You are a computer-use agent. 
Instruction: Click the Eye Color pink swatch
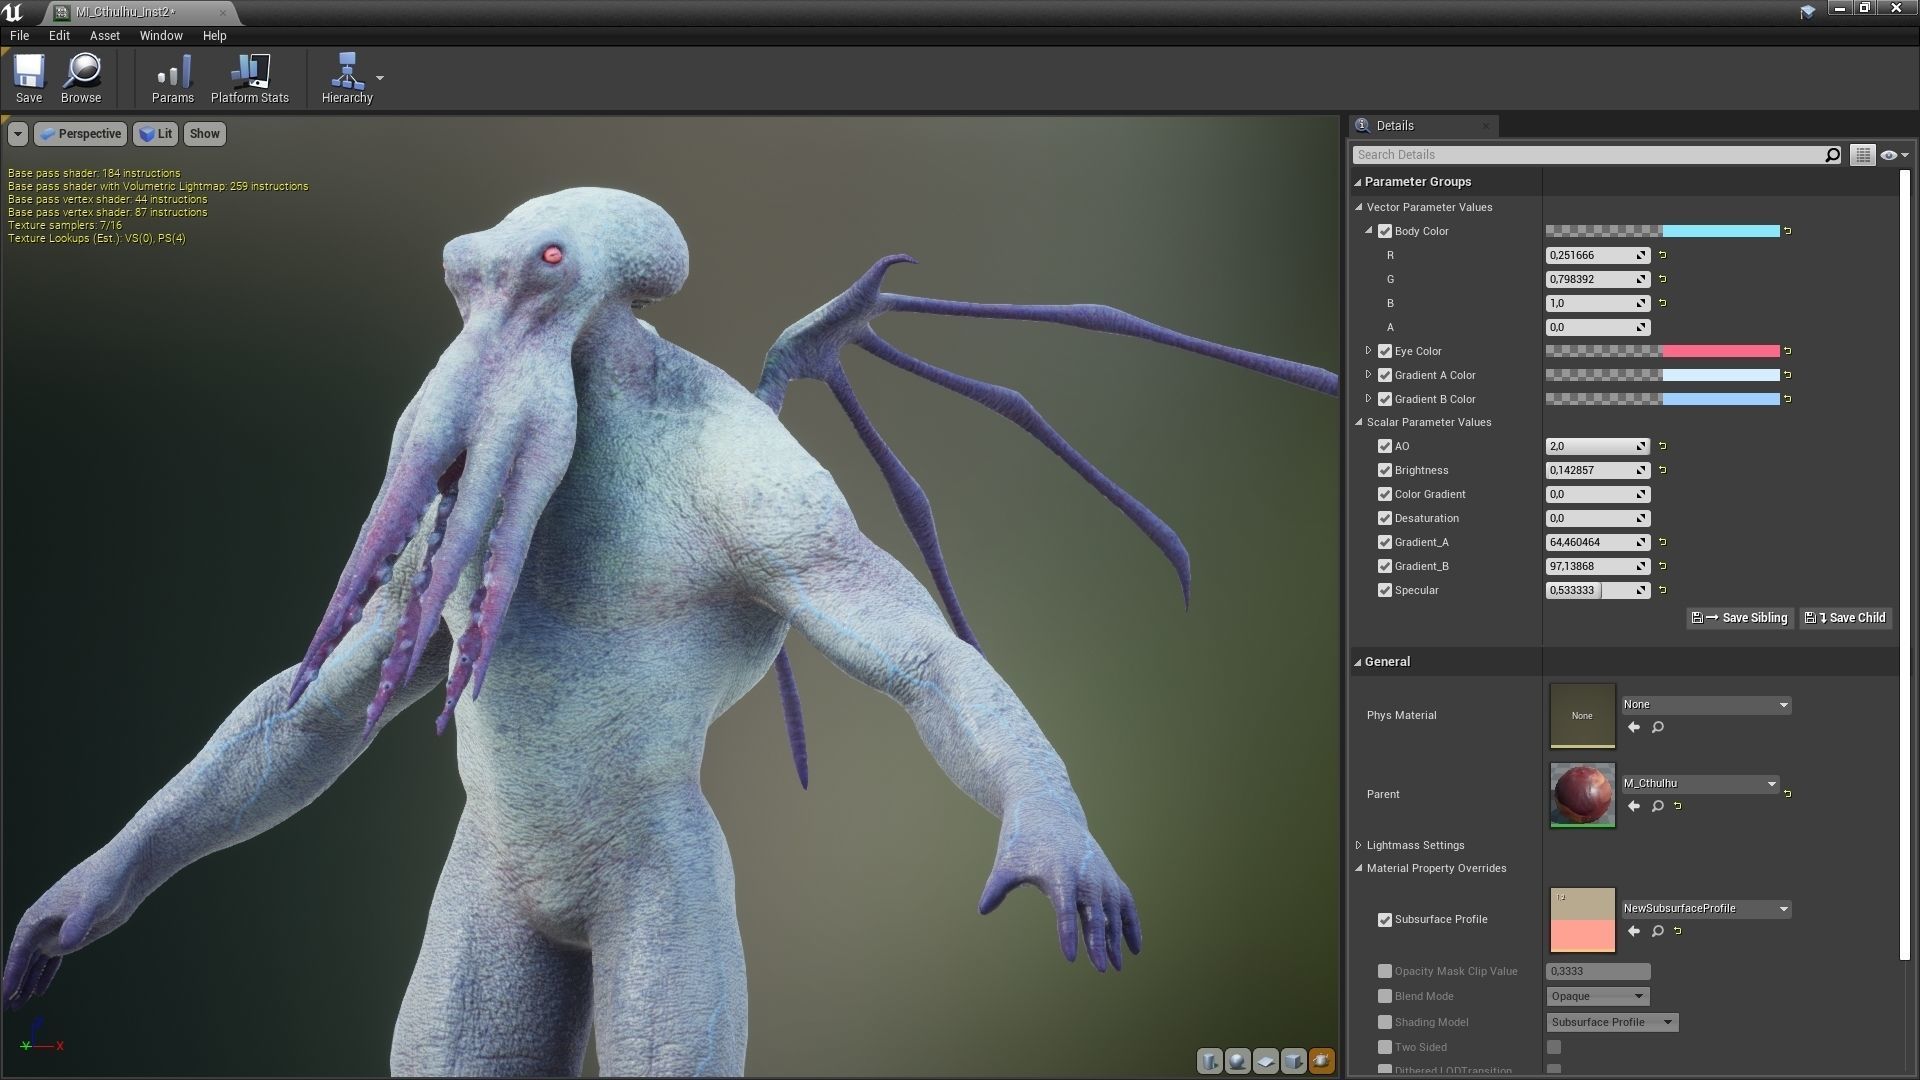click(x=1720, y=351)
